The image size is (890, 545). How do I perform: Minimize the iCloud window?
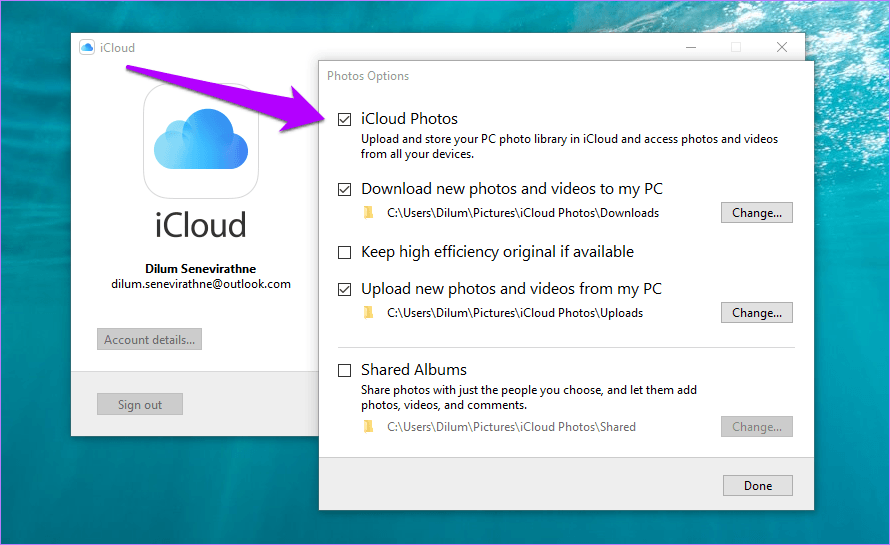point(691,47)
